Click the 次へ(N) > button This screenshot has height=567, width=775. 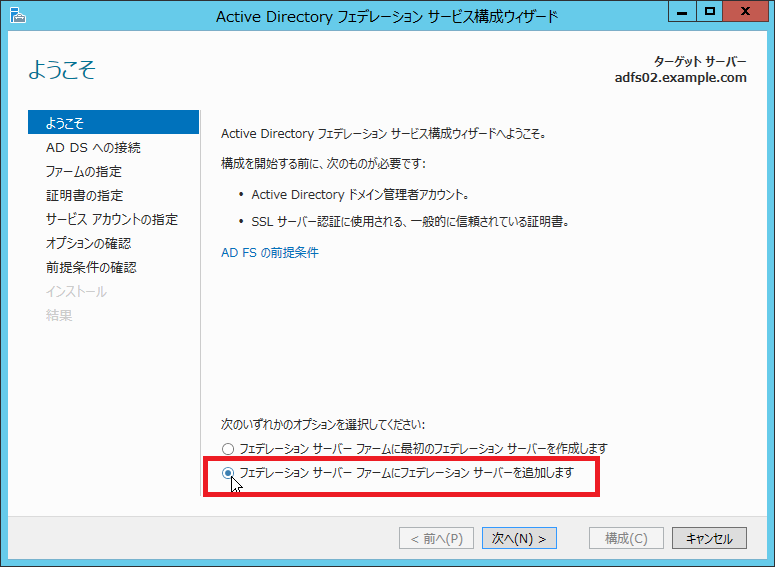(x=519, y=538)
